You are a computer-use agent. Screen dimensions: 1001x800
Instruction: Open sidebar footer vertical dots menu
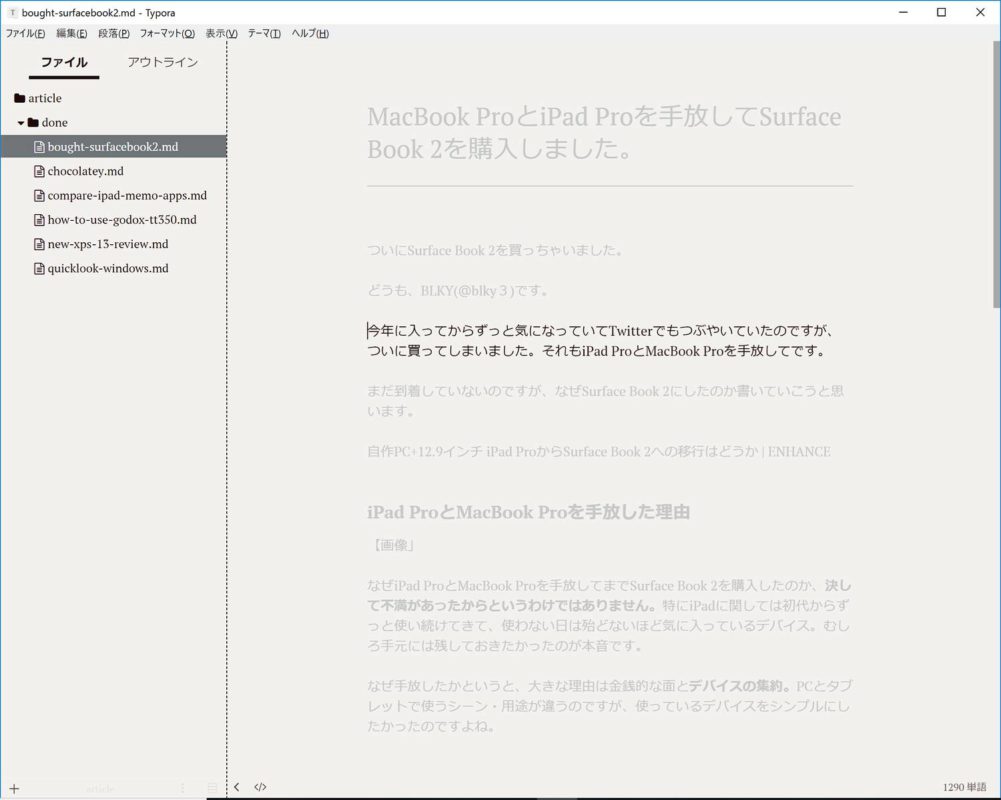pos(182,788)
